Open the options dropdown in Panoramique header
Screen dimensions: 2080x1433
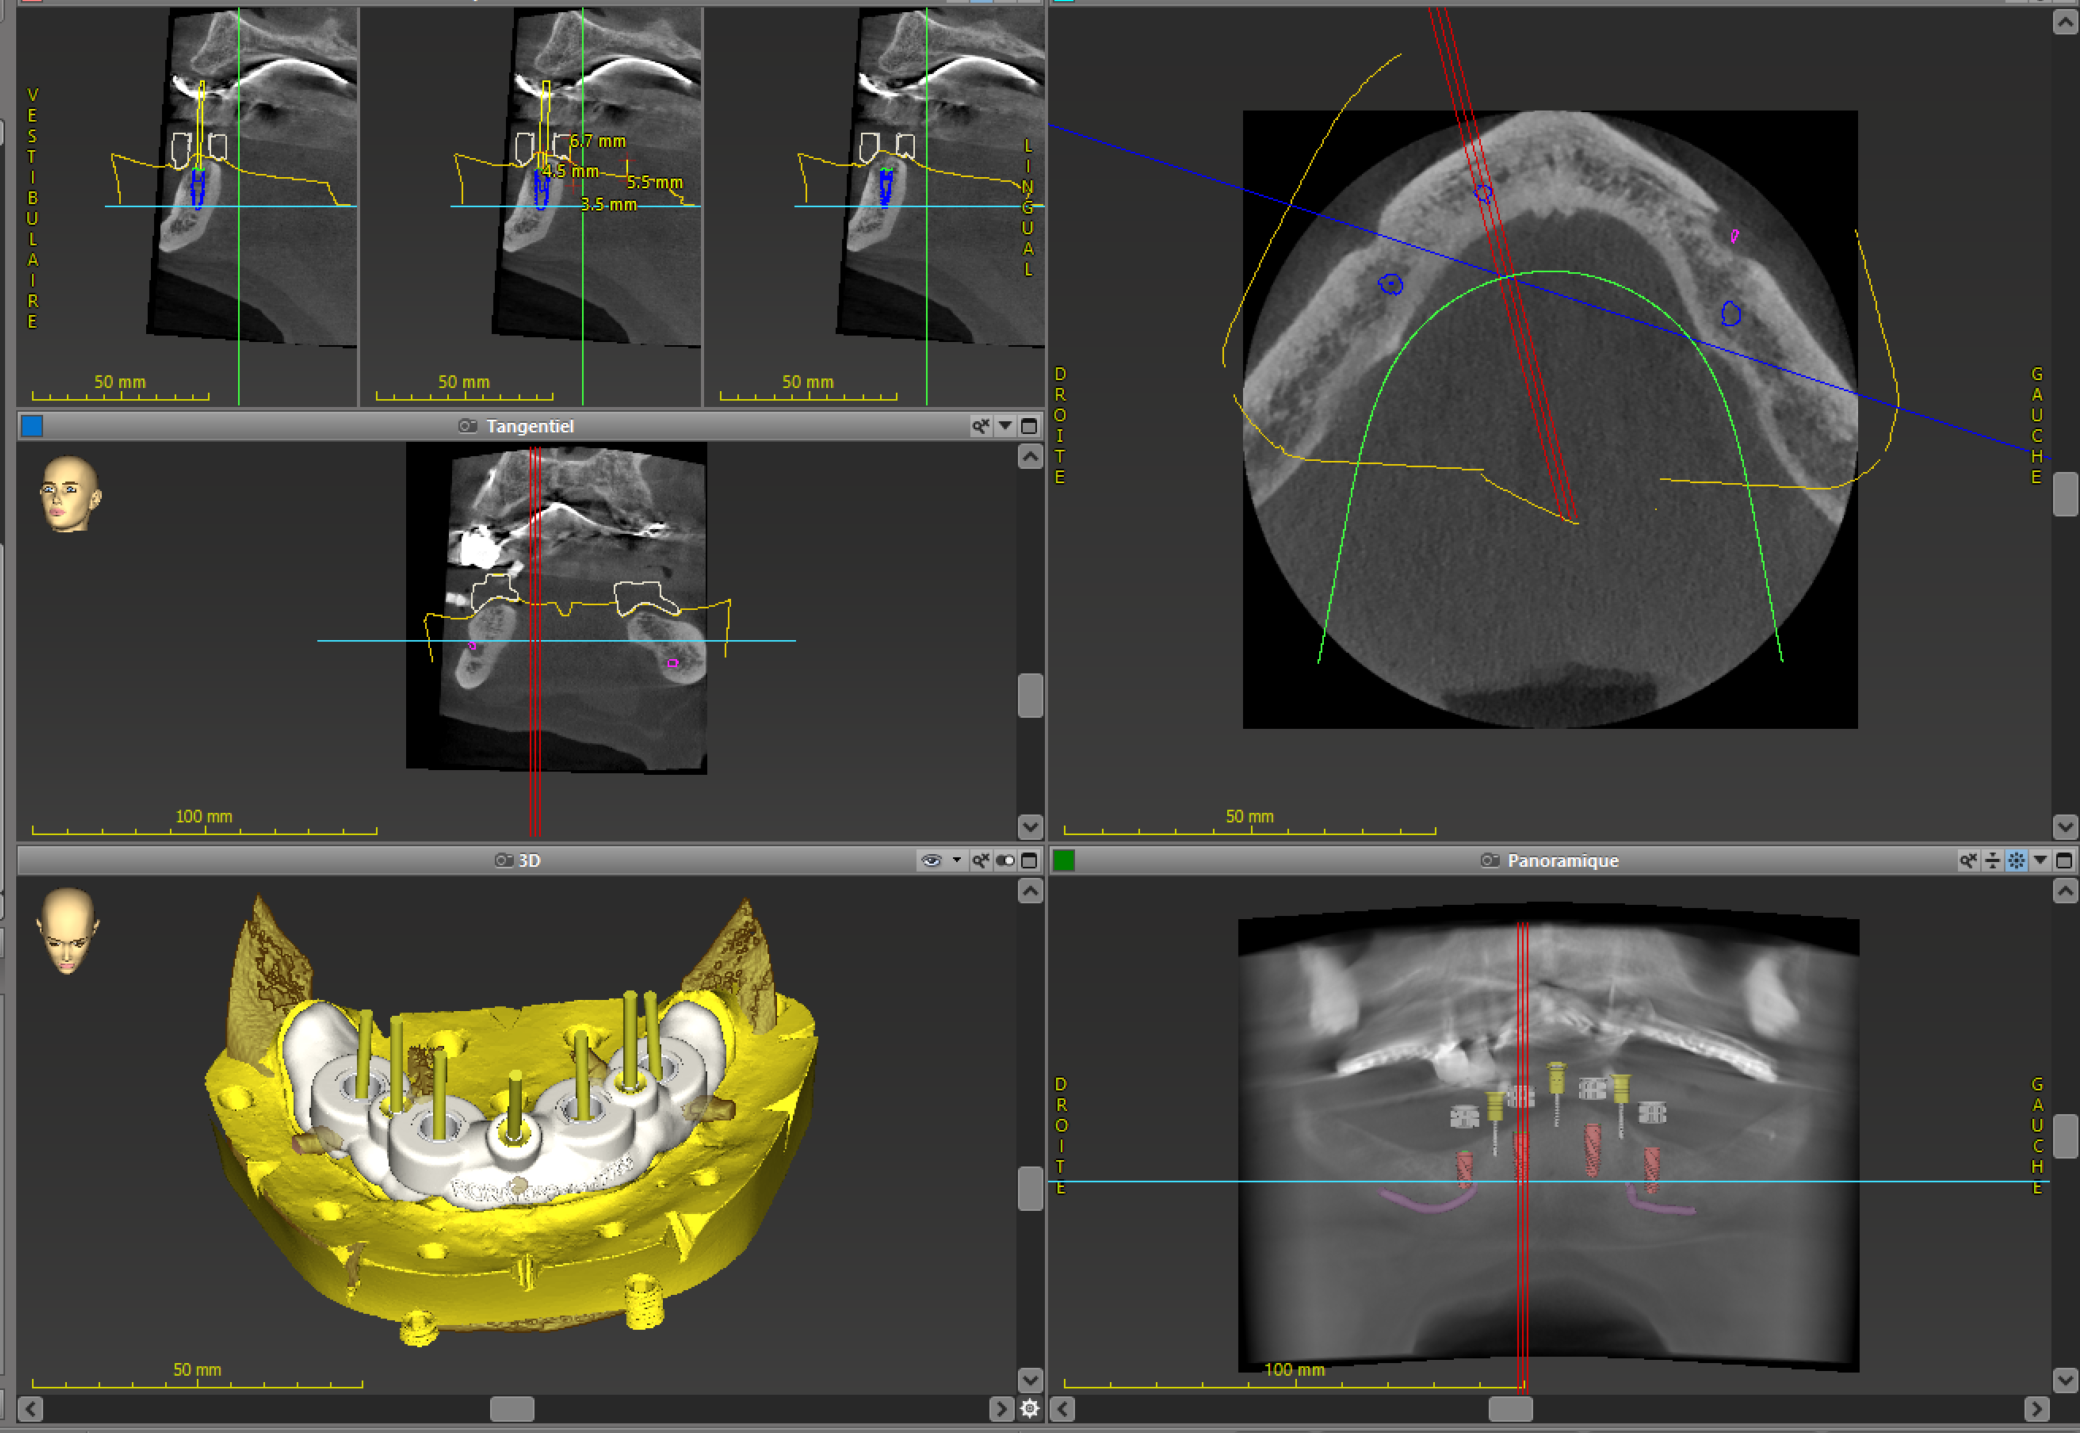[x=2040, y=860]
